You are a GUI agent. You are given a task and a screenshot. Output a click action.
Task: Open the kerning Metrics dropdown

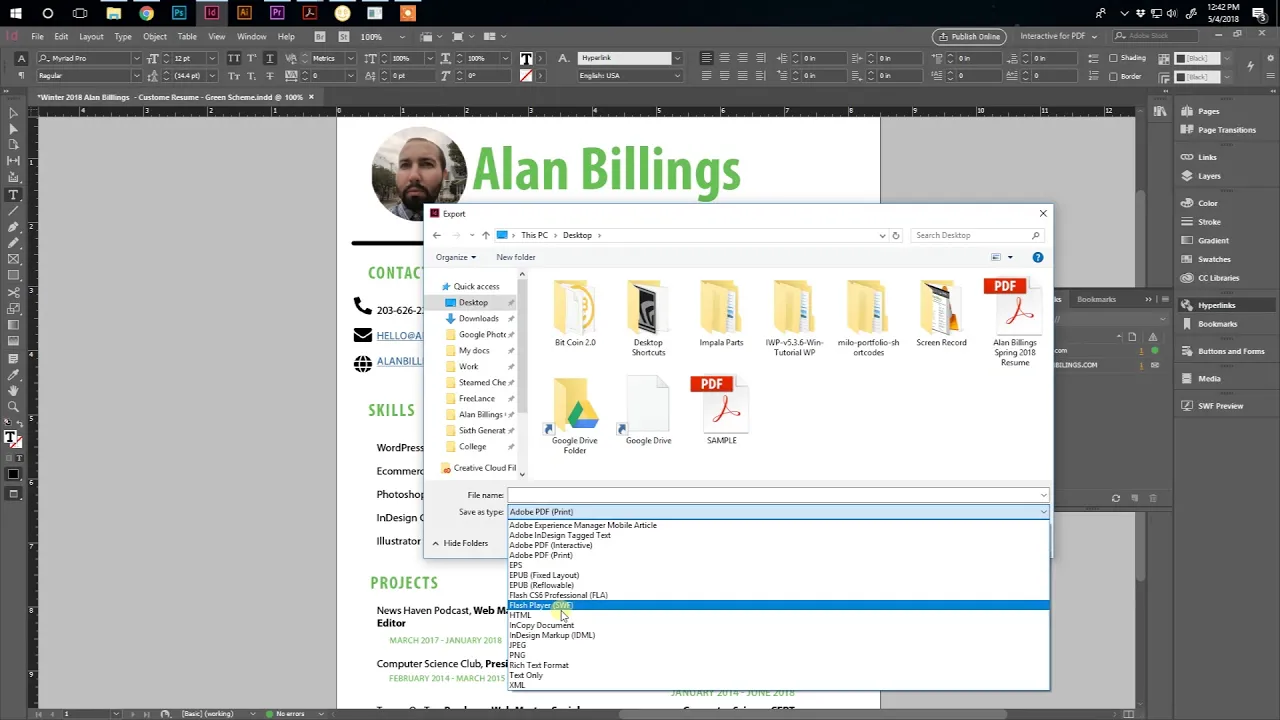(x=352, y=58)
